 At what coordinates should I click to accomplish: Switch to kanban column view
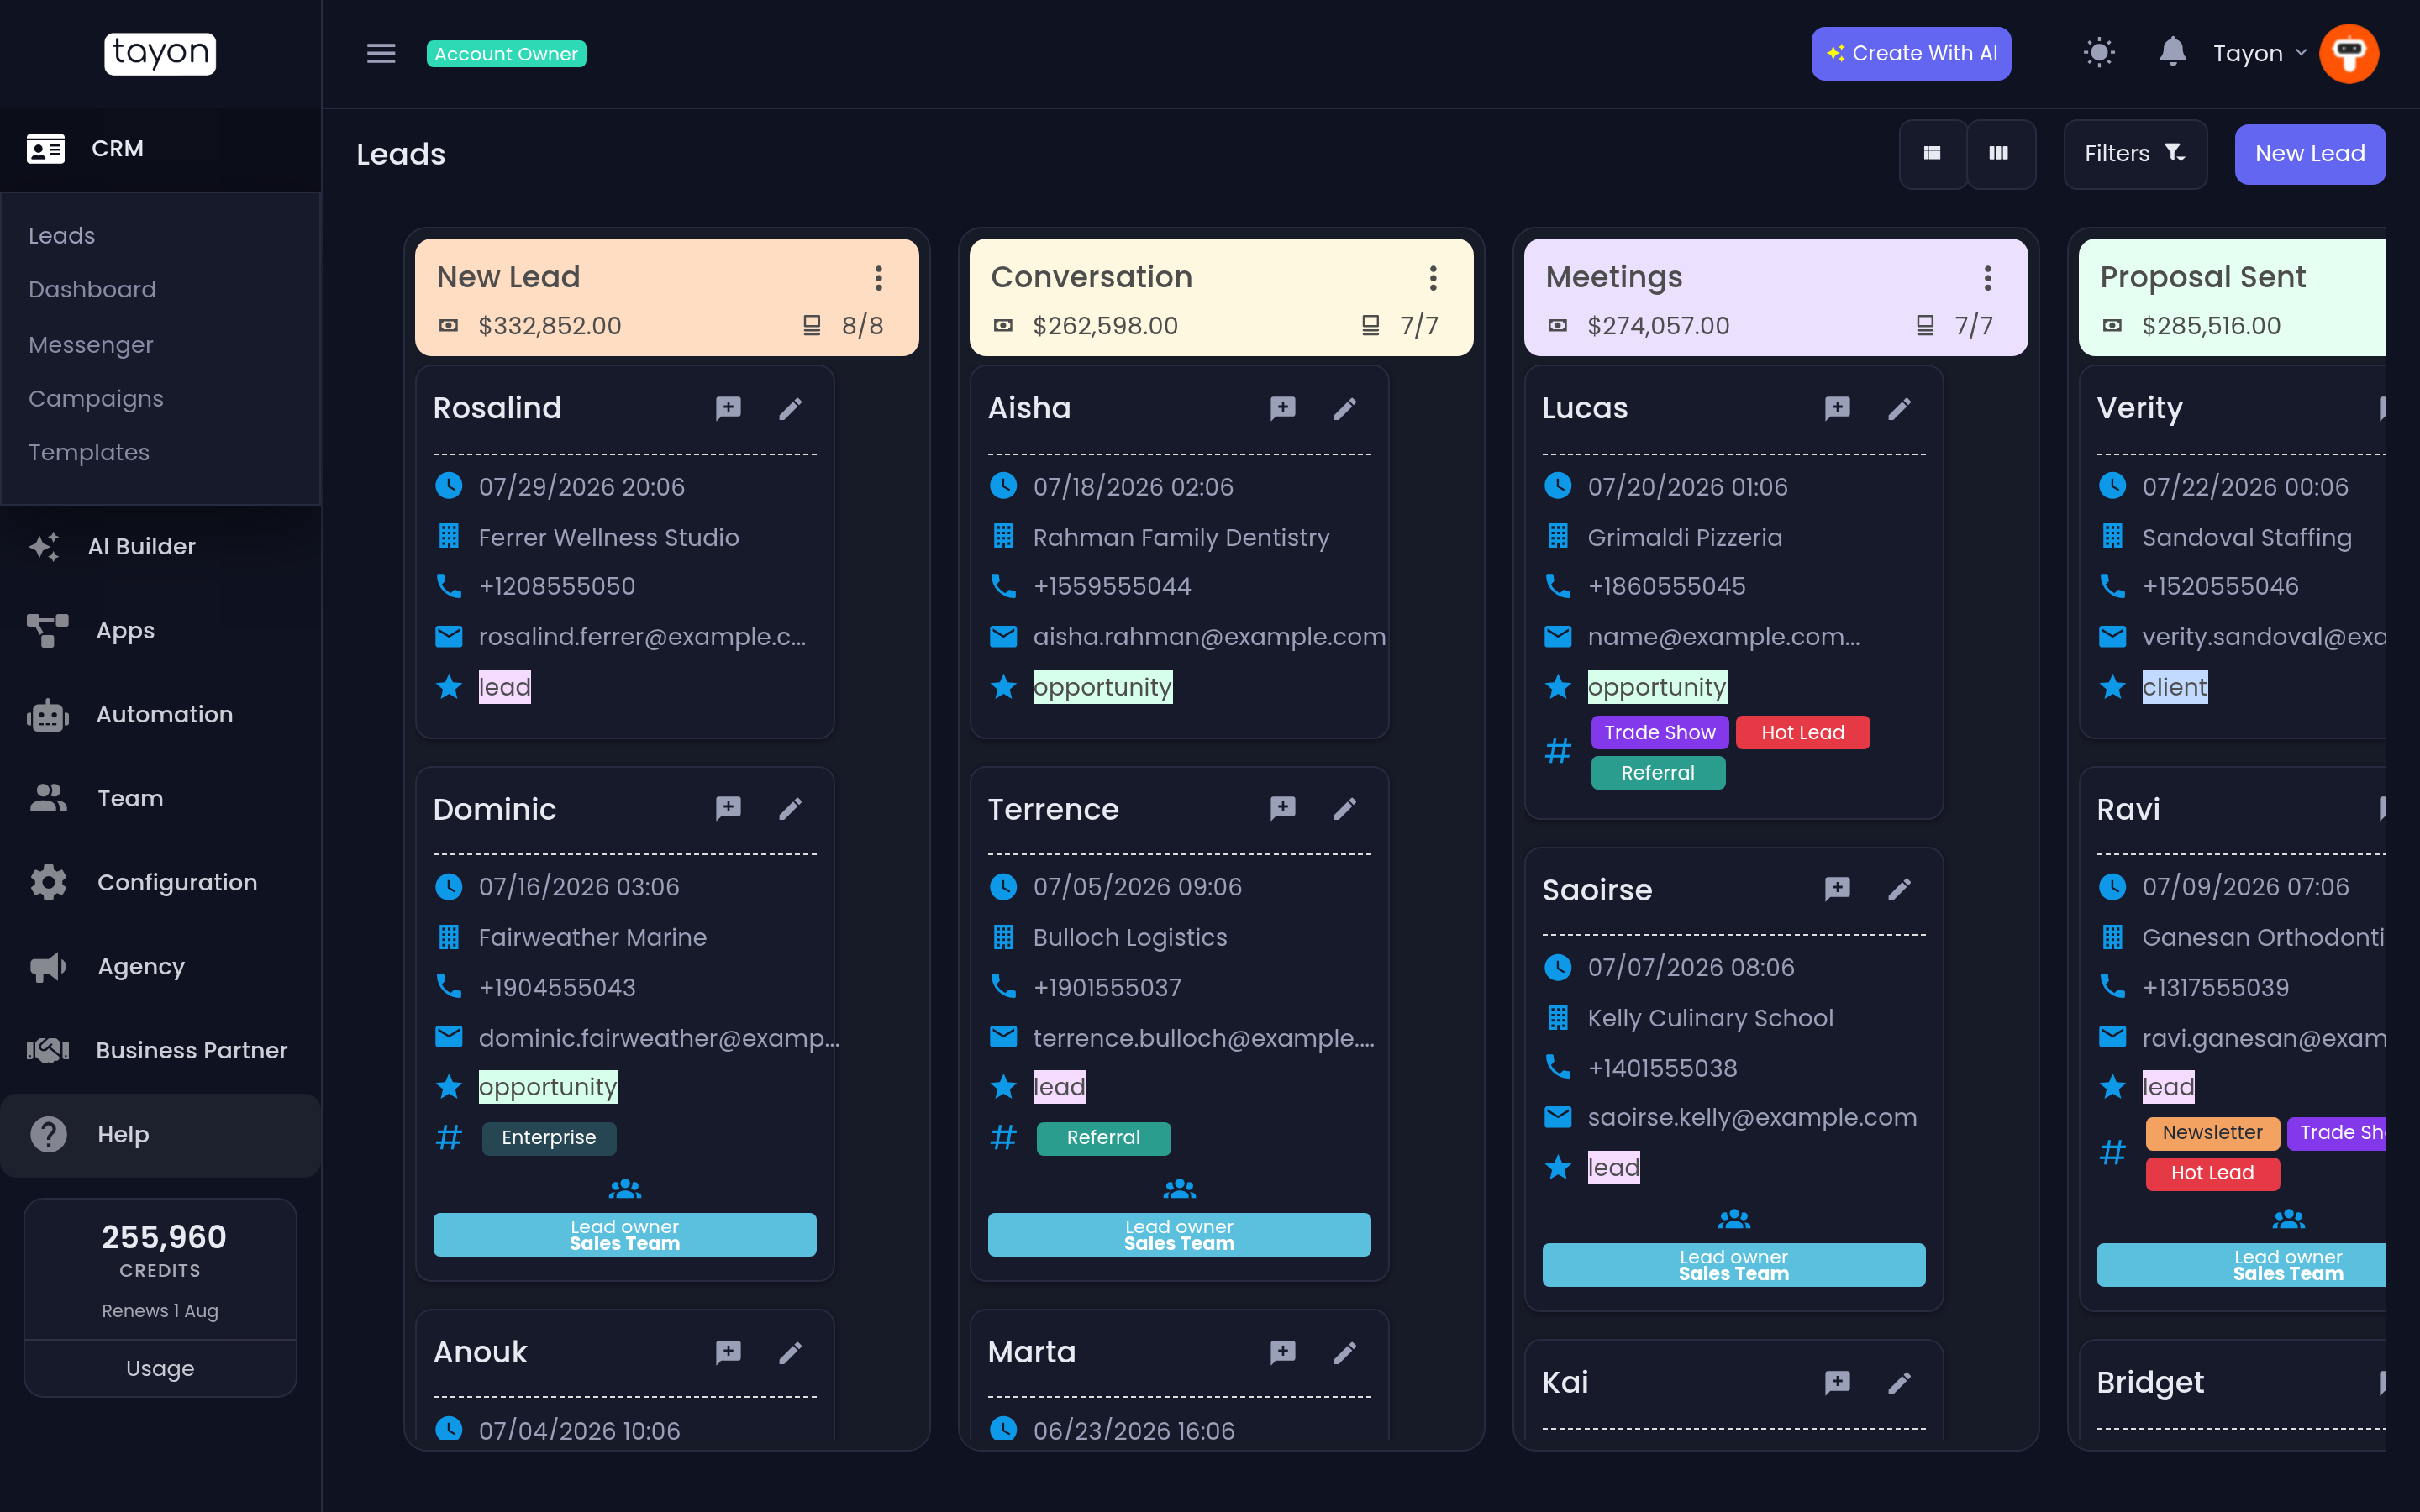click(1999, 154)
